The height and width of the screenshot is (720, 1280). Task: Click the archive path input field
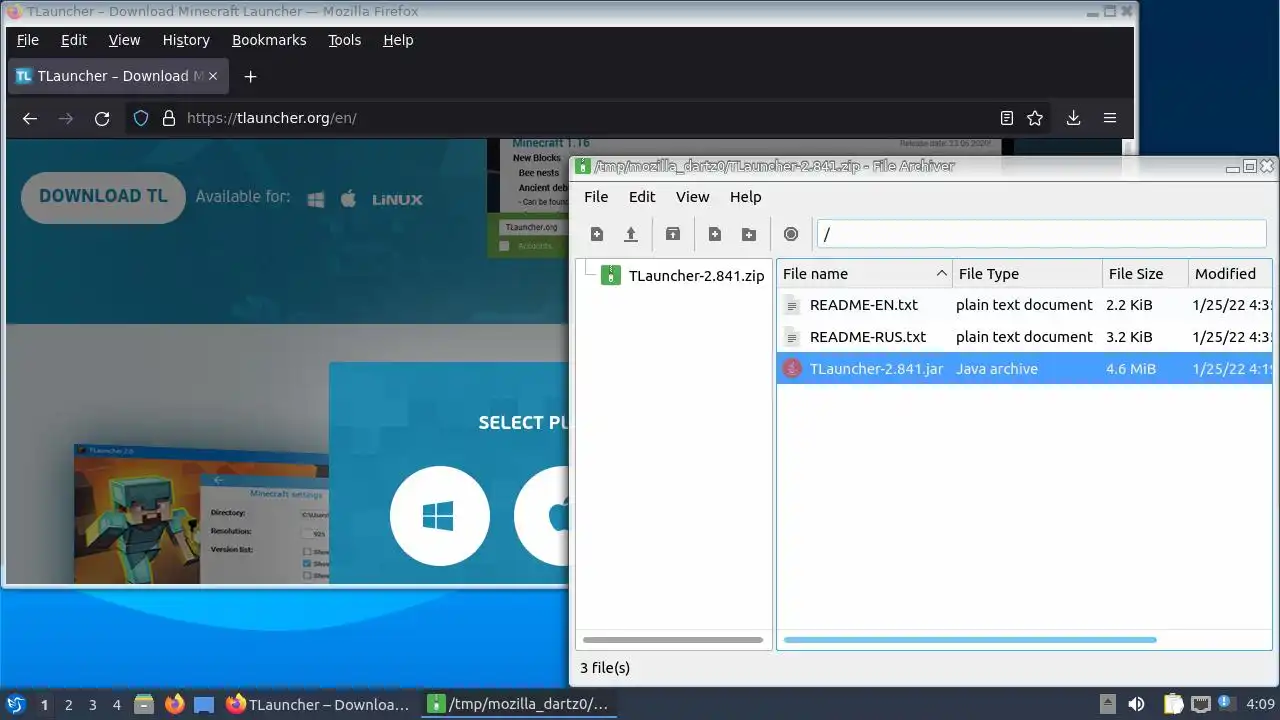click(x=1041, y=234)
